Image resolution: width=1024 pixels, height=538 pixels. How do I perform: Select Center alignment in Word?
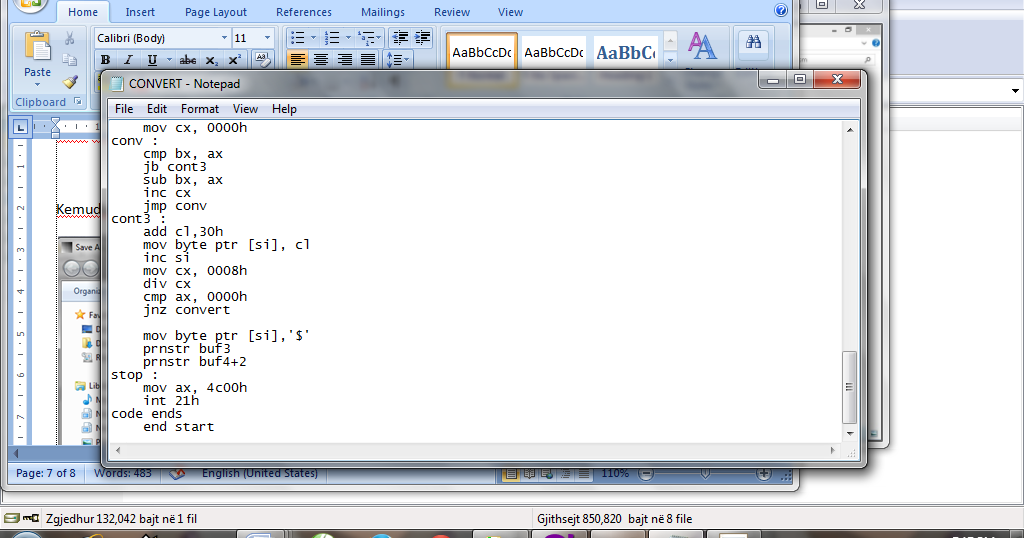(321, 60)
